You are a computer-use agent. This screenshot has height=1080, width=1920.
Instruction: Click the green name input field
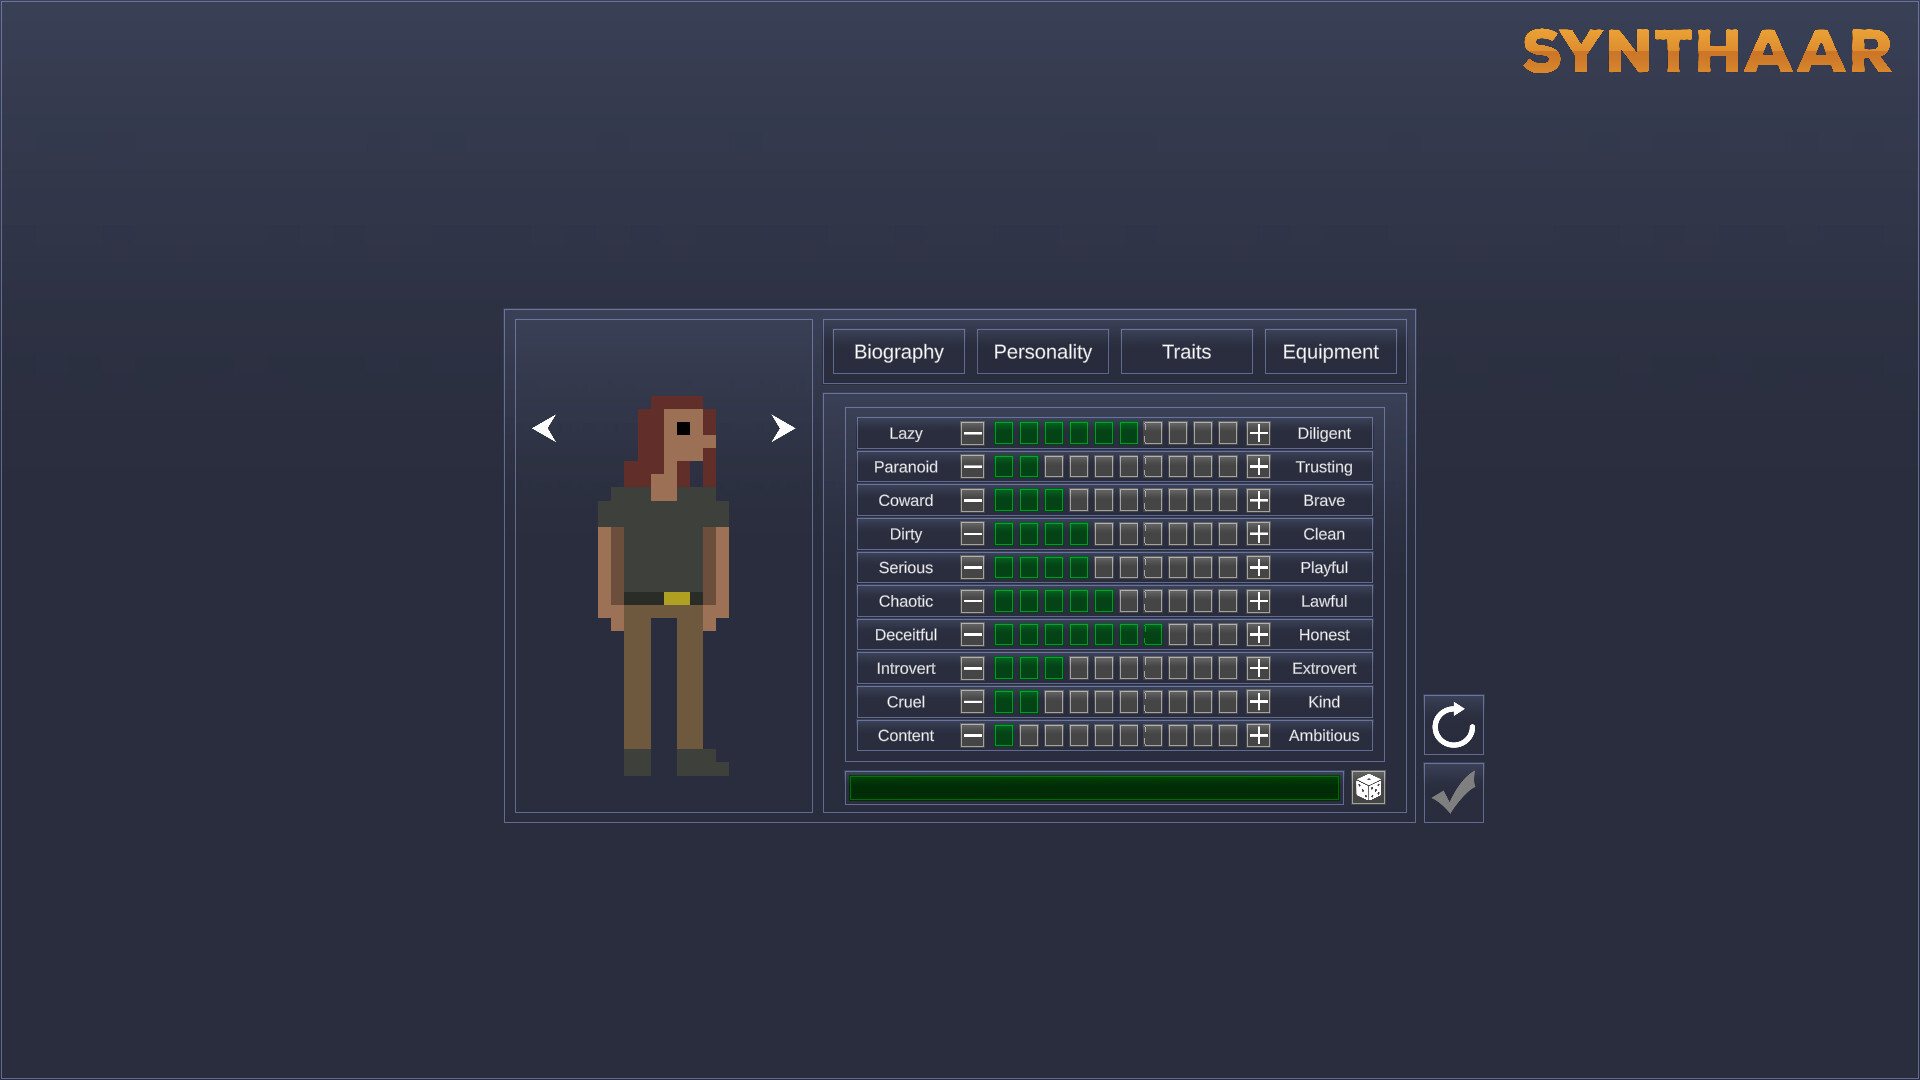click(1094, 787)
